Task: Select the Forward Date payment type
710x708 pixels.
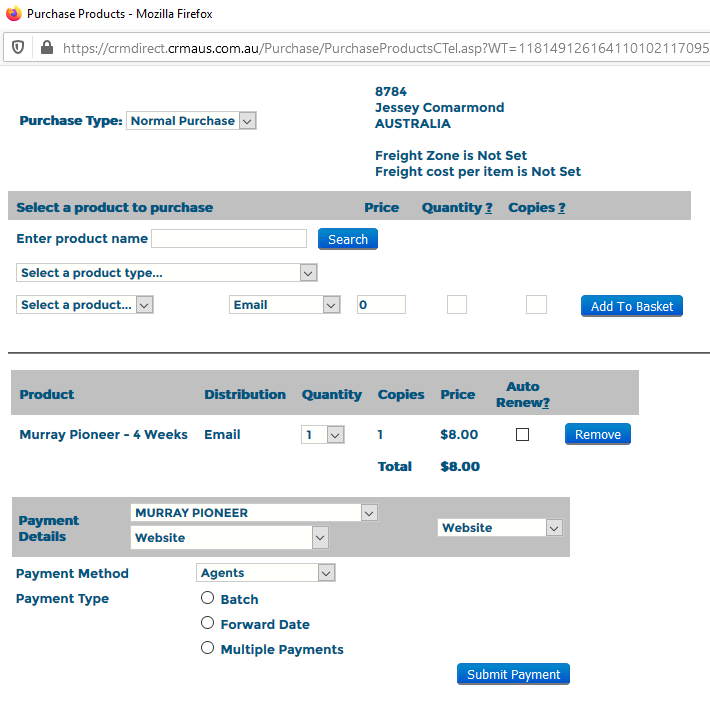Action: (x=207, y=623)
